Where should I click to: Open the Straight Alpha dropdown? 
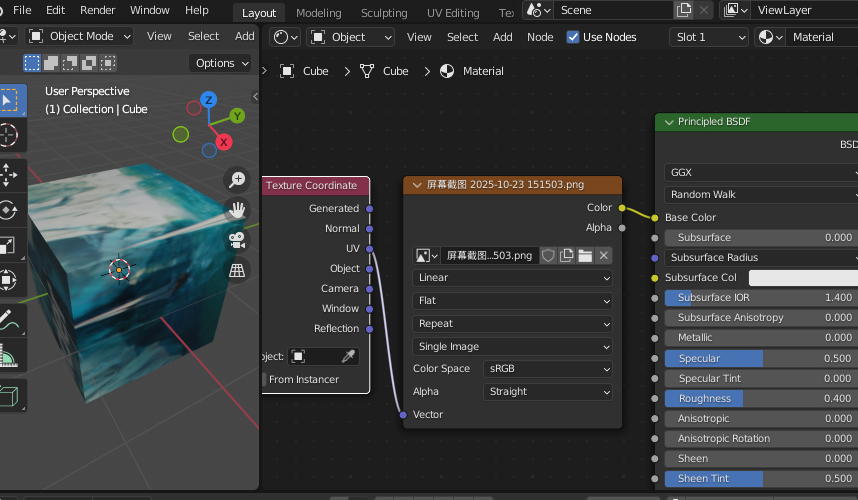[x=547, y=392]
